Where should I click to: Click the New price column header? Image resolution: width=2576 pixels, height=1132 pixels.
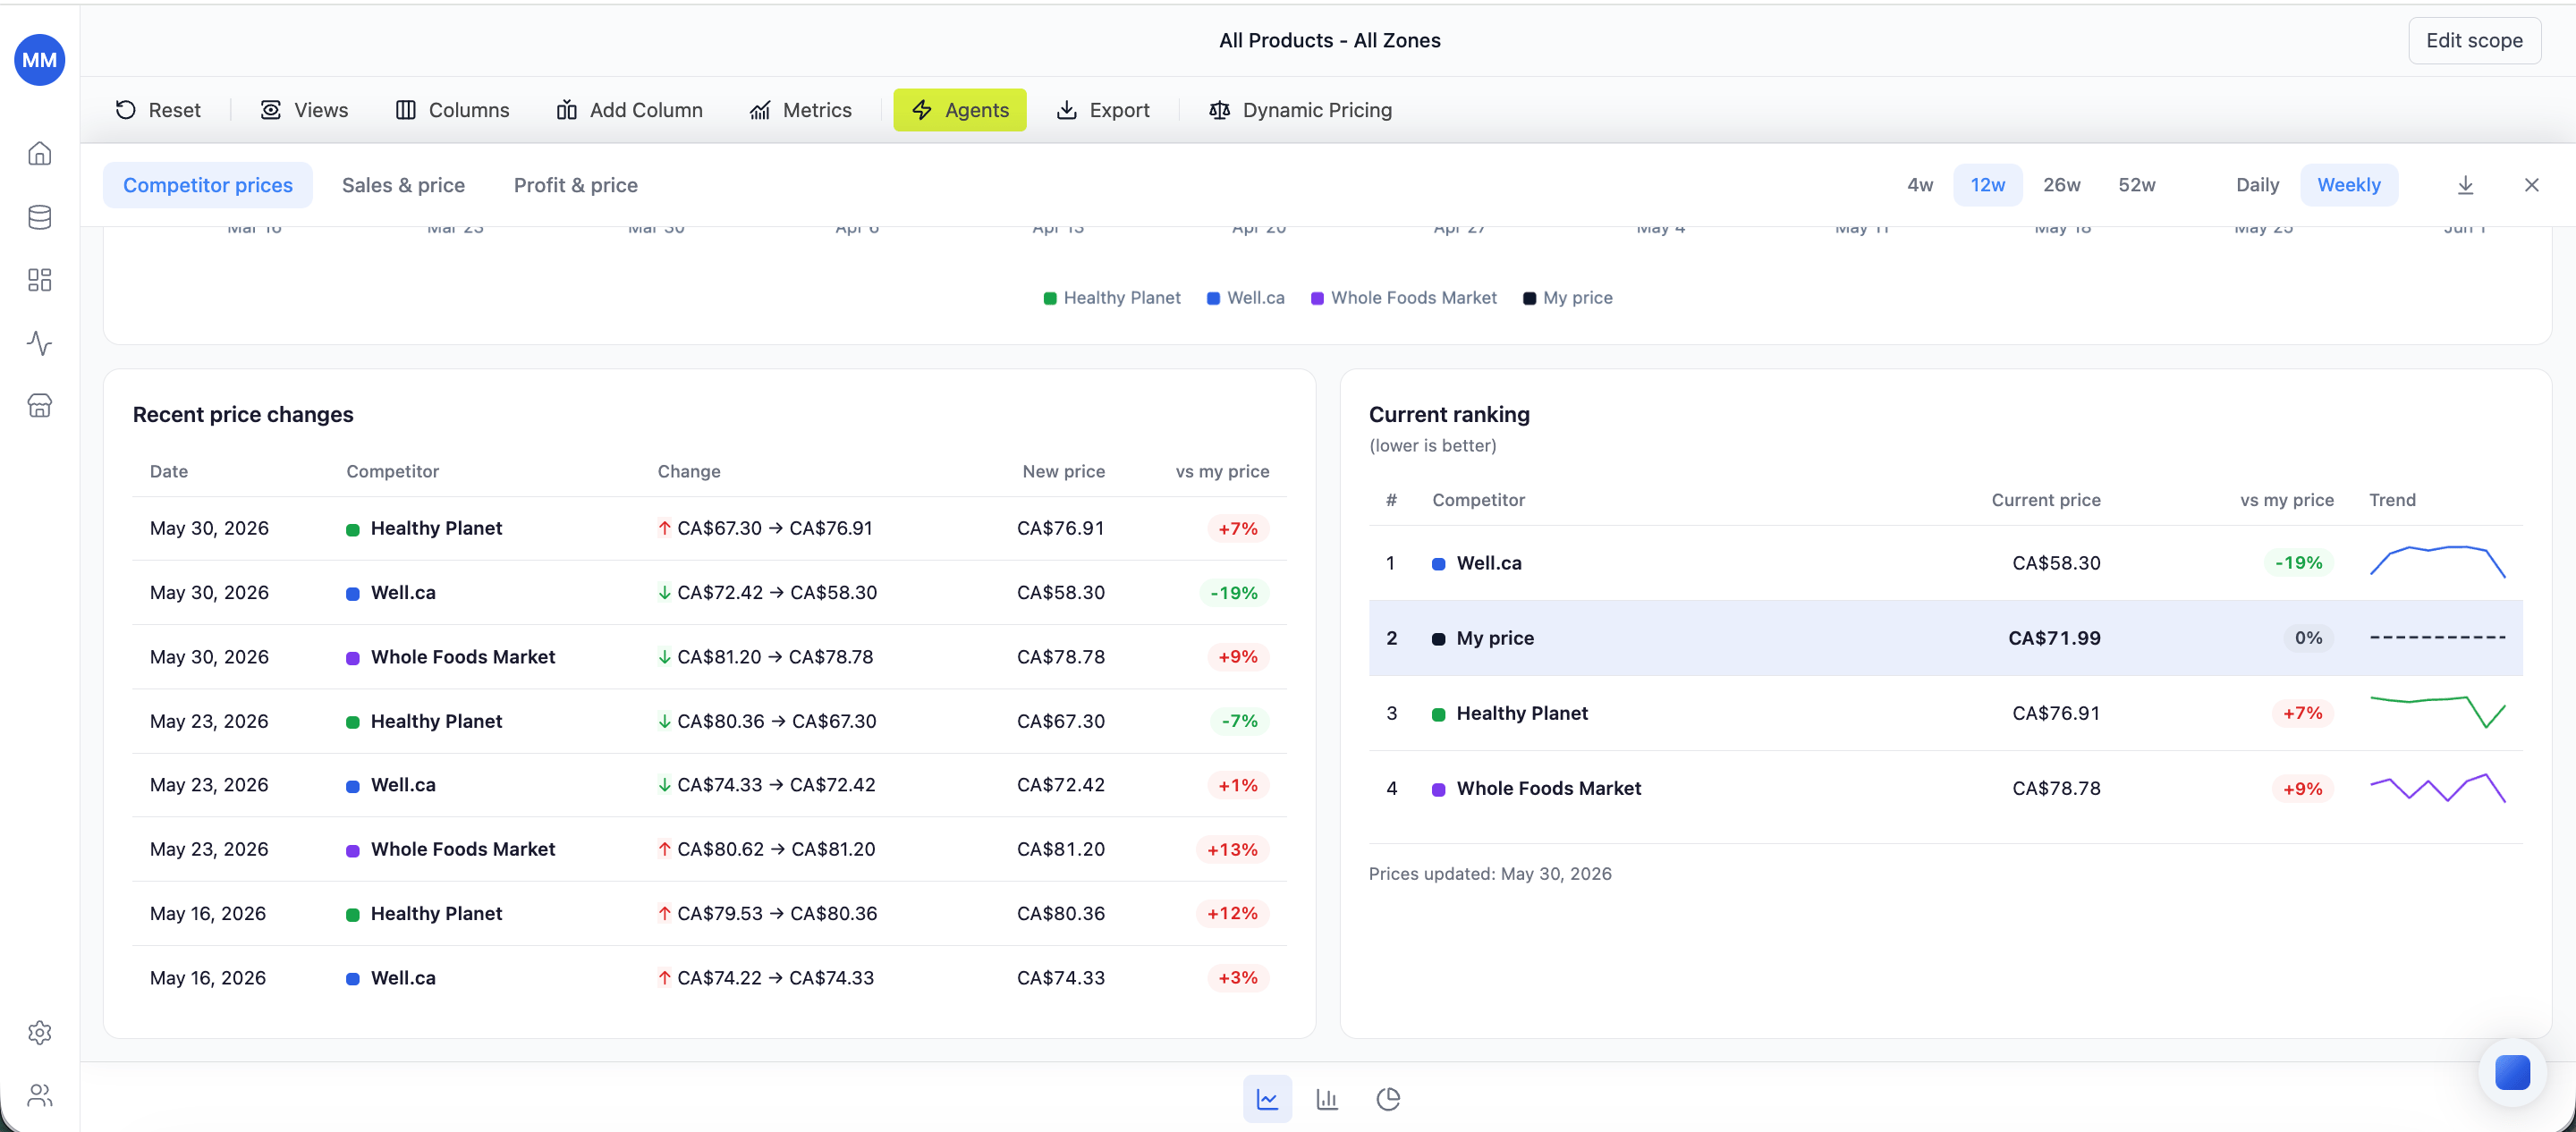[1063, 471]
